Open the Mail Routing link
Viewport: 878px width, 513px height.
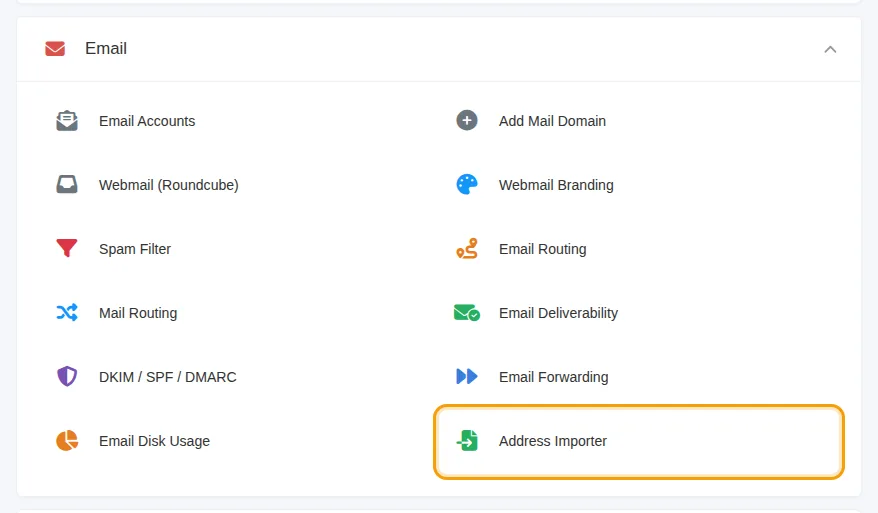(x=138, y=313)
